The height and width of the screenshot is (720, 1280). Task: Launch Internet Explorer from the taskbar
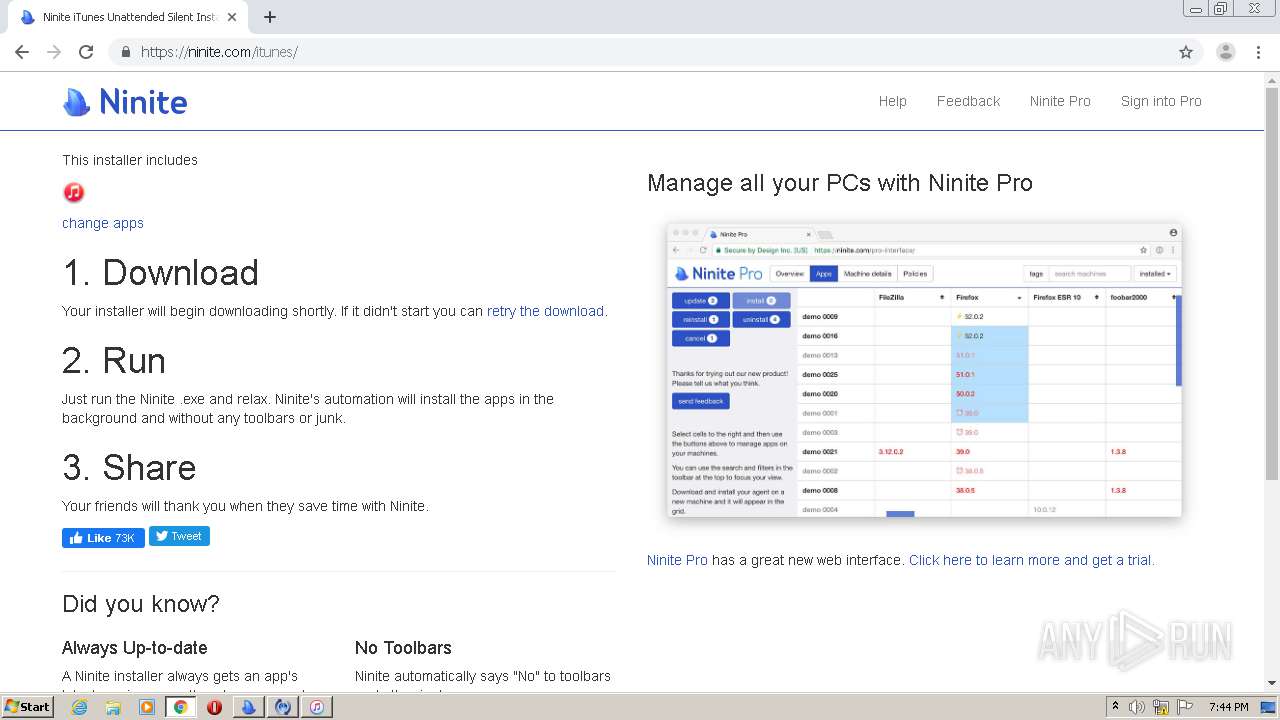click(x=80, y=707)
